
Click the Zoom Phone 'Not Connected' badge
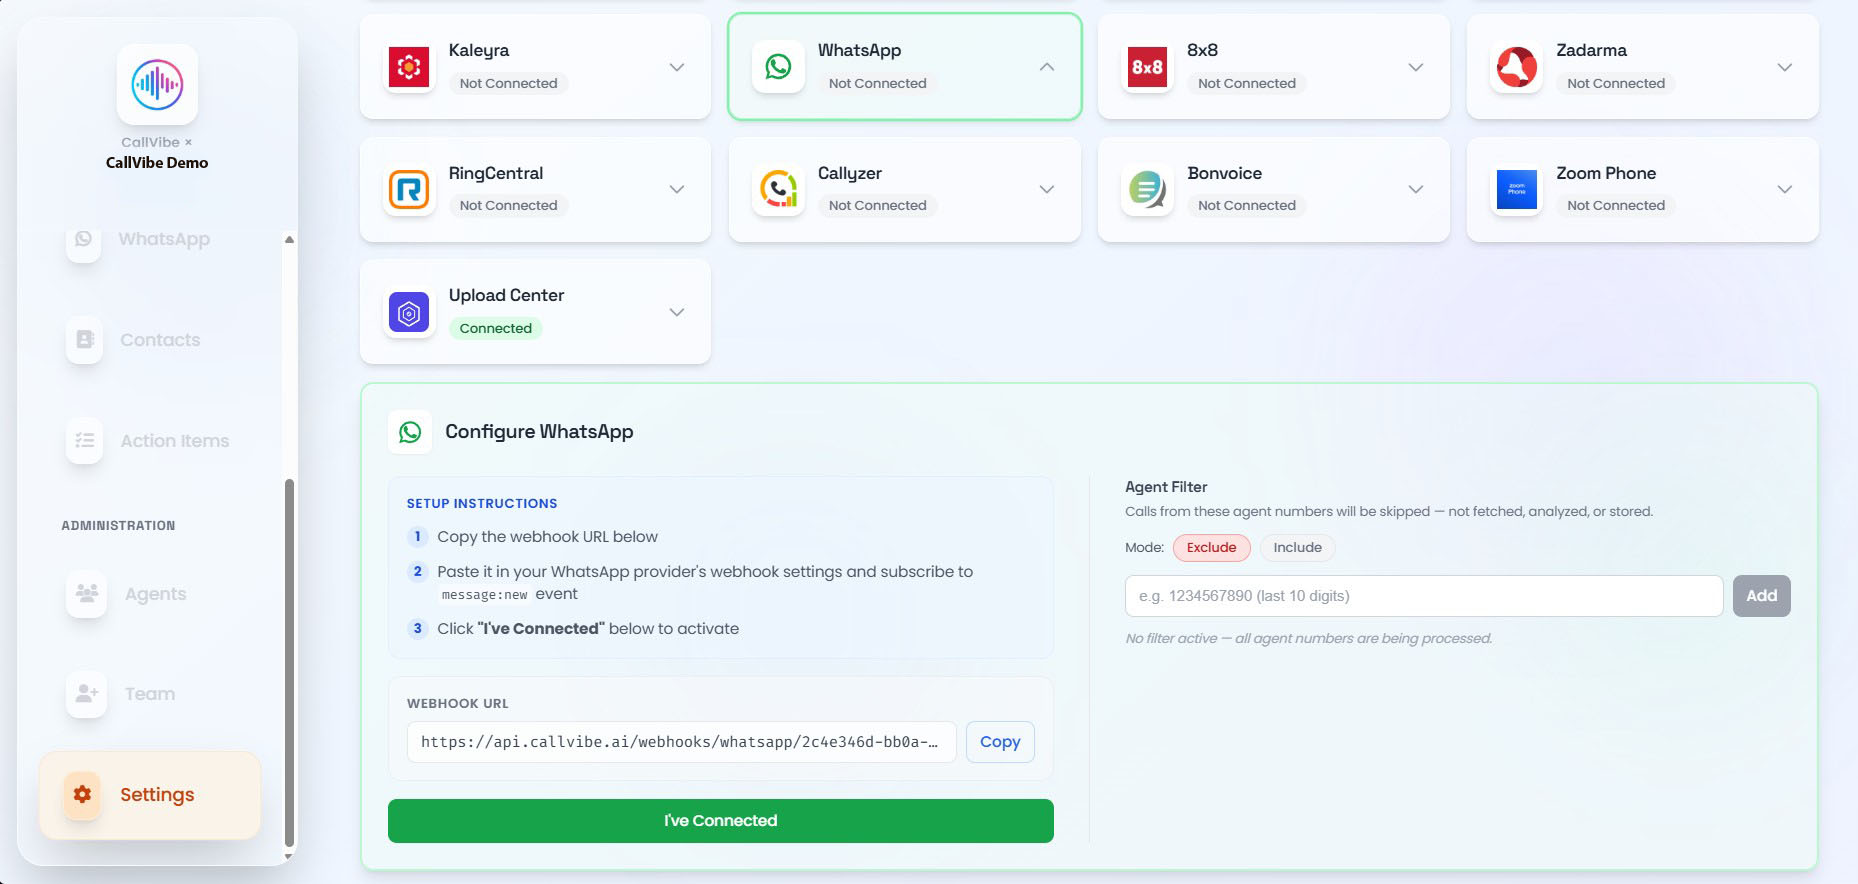click(1616, 206)
